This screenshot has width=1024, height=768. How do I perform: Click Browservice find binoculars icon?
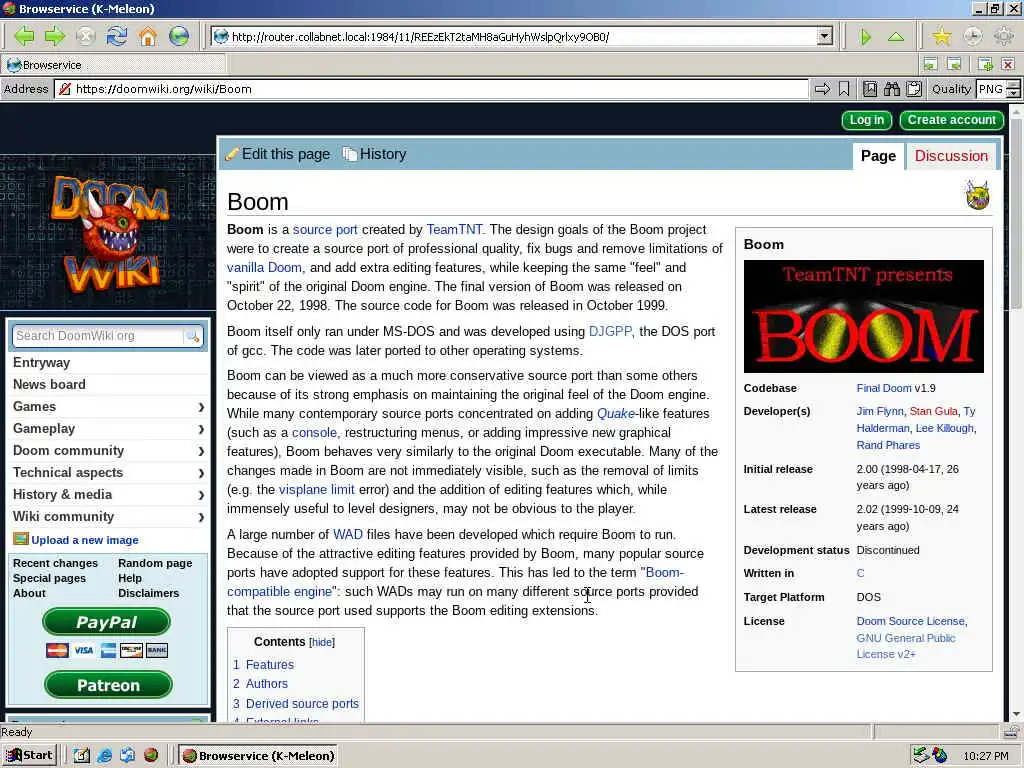coord(892,89)
